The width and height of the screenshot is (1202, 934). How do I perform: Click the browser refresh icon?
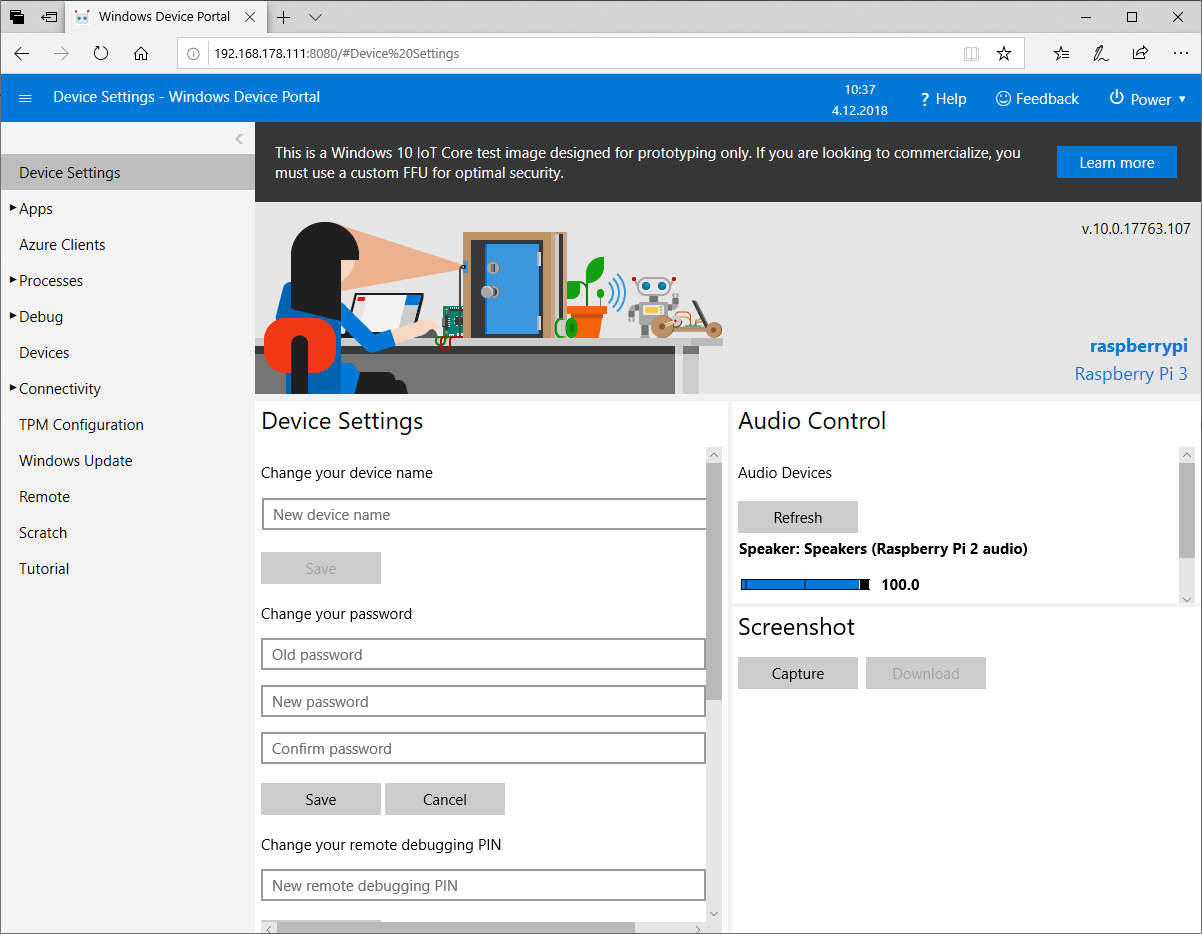101,53
